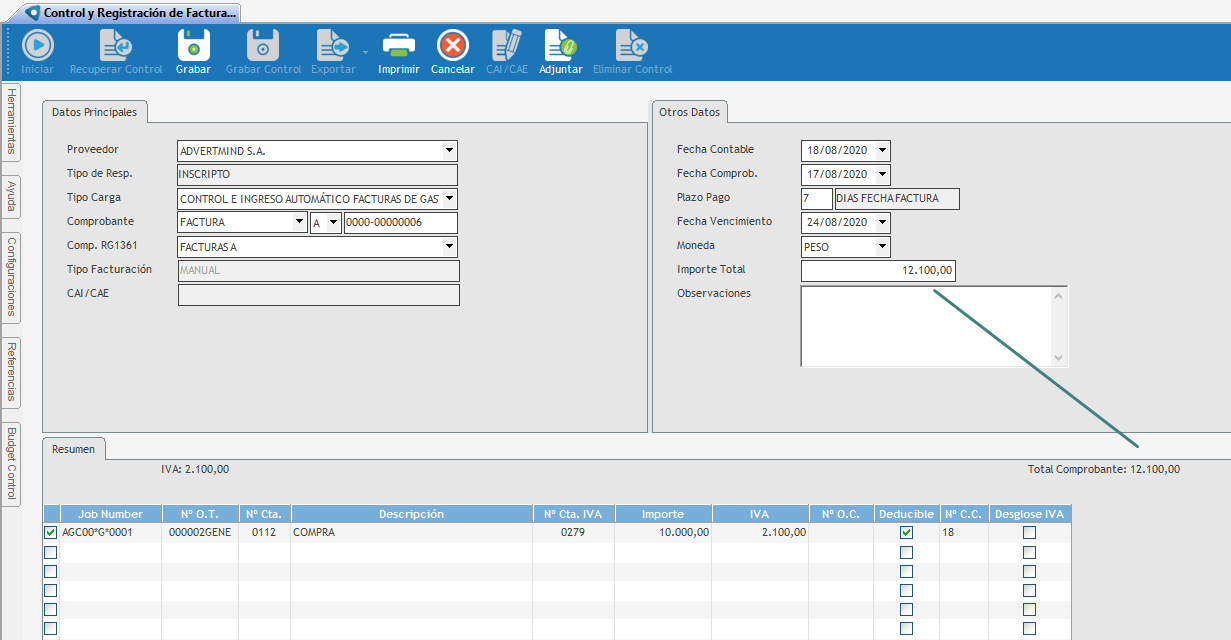Expand the Proveedor dropdown
Image resolution: width=1231 pixels, height=640 pixels.
pos(449,151)
